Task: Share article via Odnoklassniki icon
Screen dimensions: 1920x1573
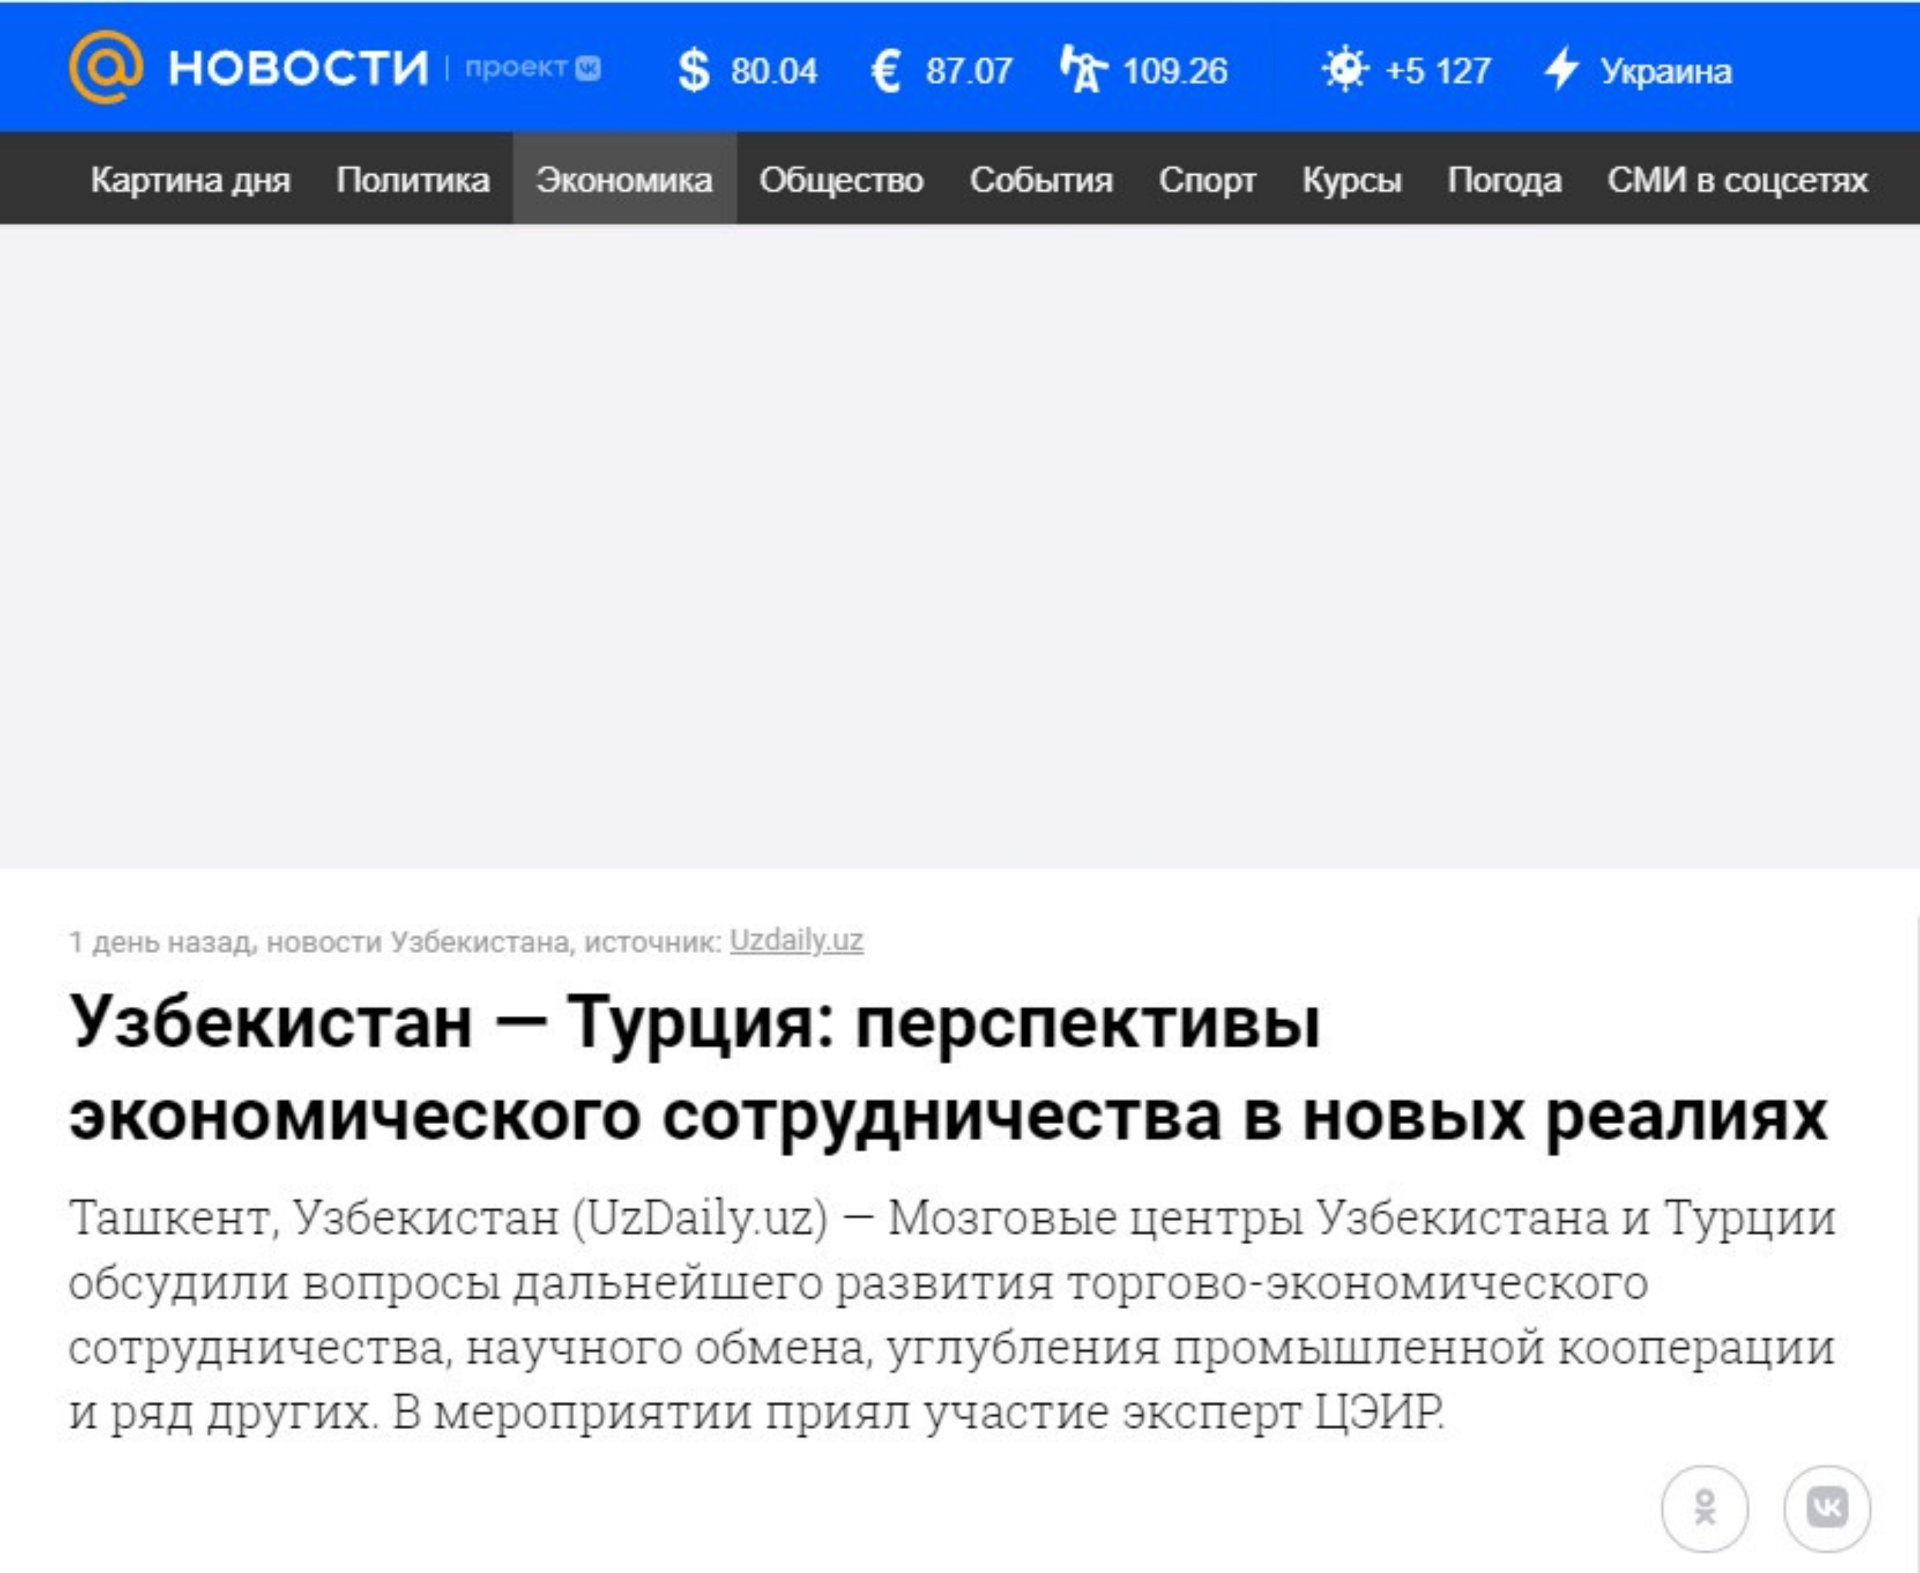Action: tap(1704, 1507)
